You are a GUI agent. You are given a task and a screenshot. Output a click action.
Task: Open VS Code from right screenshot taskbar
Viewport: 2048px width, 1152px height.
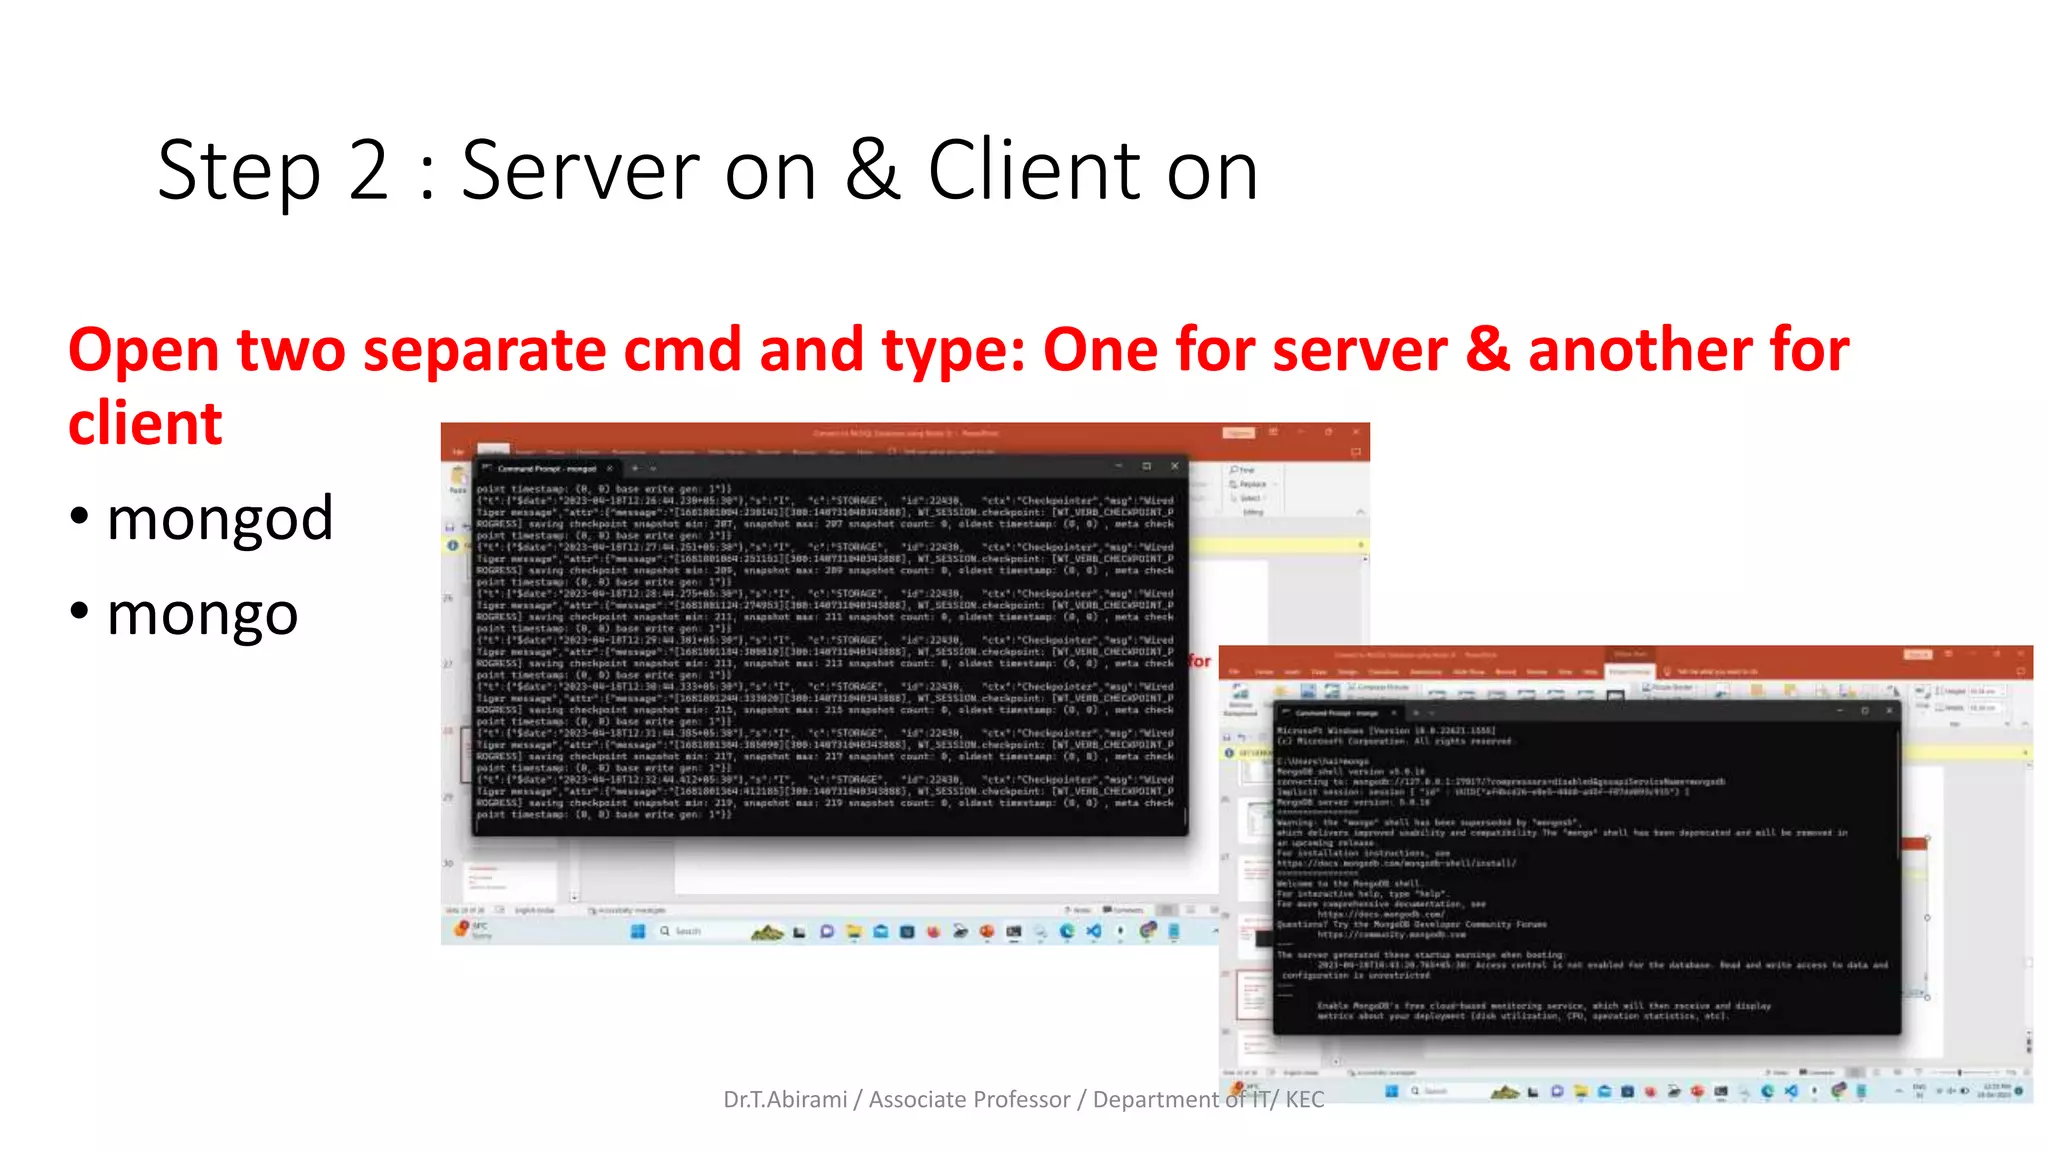[x=1791, y=1091]
